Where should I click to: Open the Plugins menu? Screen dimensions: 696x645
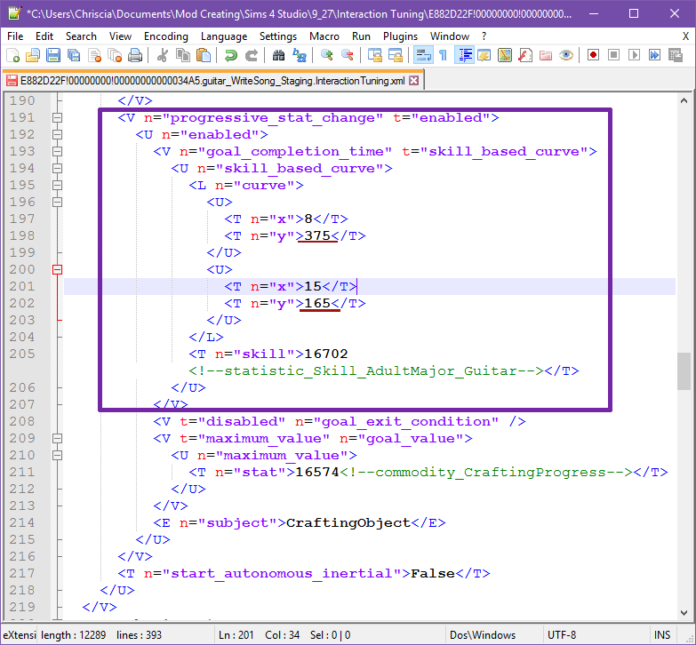[x=400, y=36]
